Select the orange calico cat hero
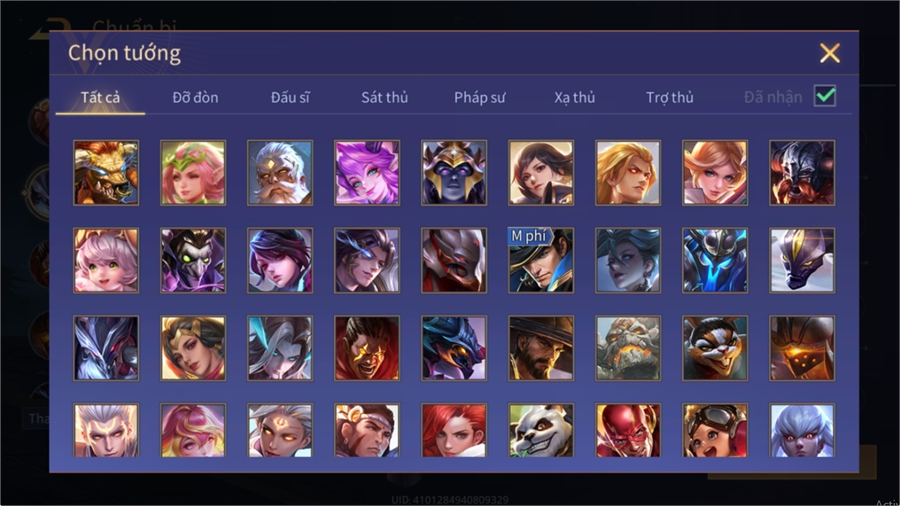Screen dimensions: 900x506 pyautogui.click(x=715, y=348)
